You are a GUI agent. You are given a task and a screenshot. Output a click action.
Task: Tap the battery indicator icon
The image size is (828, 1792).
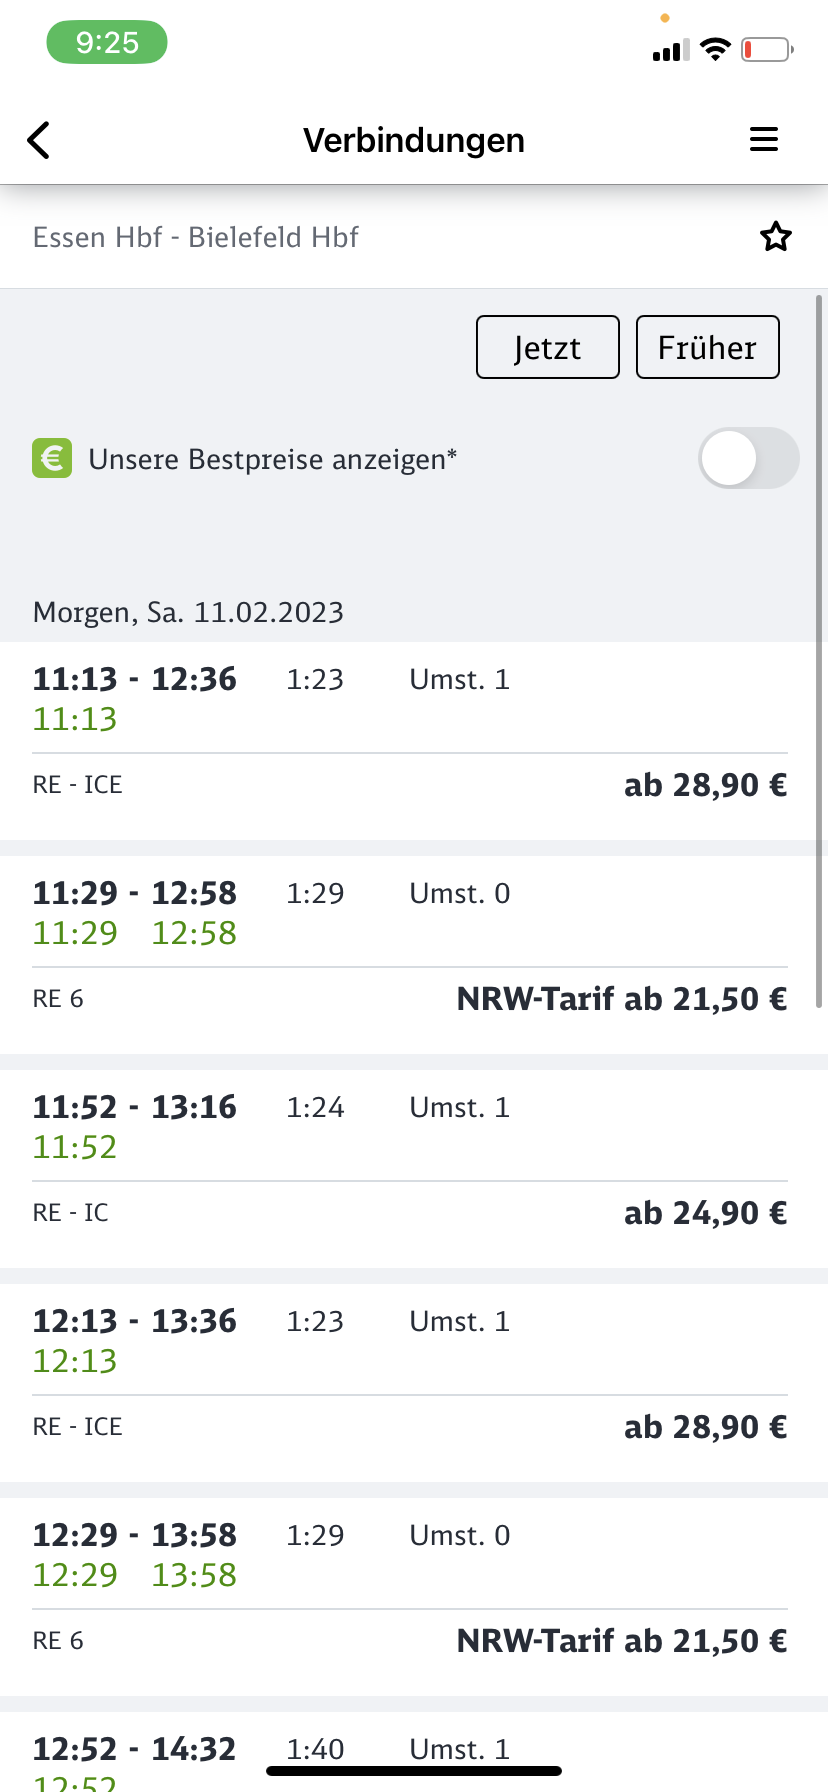pyautogui.click(x=767, y=49)
